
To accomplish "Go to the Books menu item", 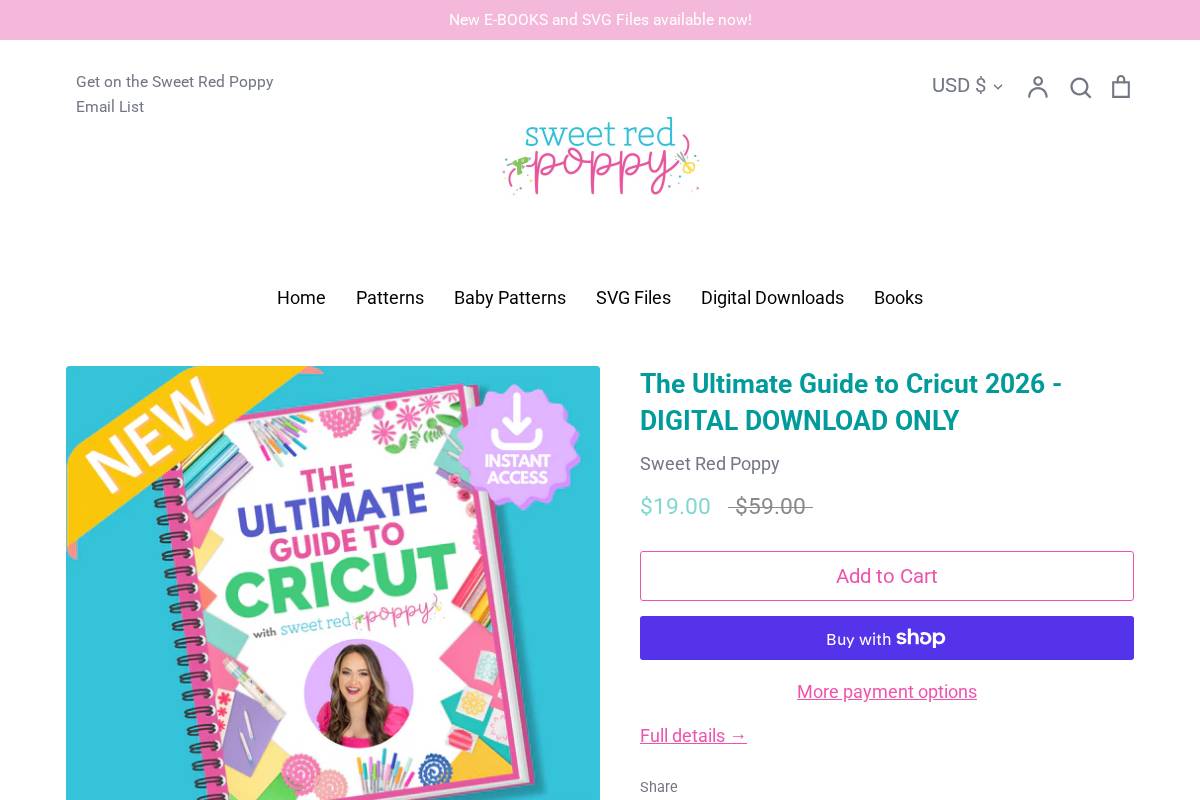I will (898, 298).
